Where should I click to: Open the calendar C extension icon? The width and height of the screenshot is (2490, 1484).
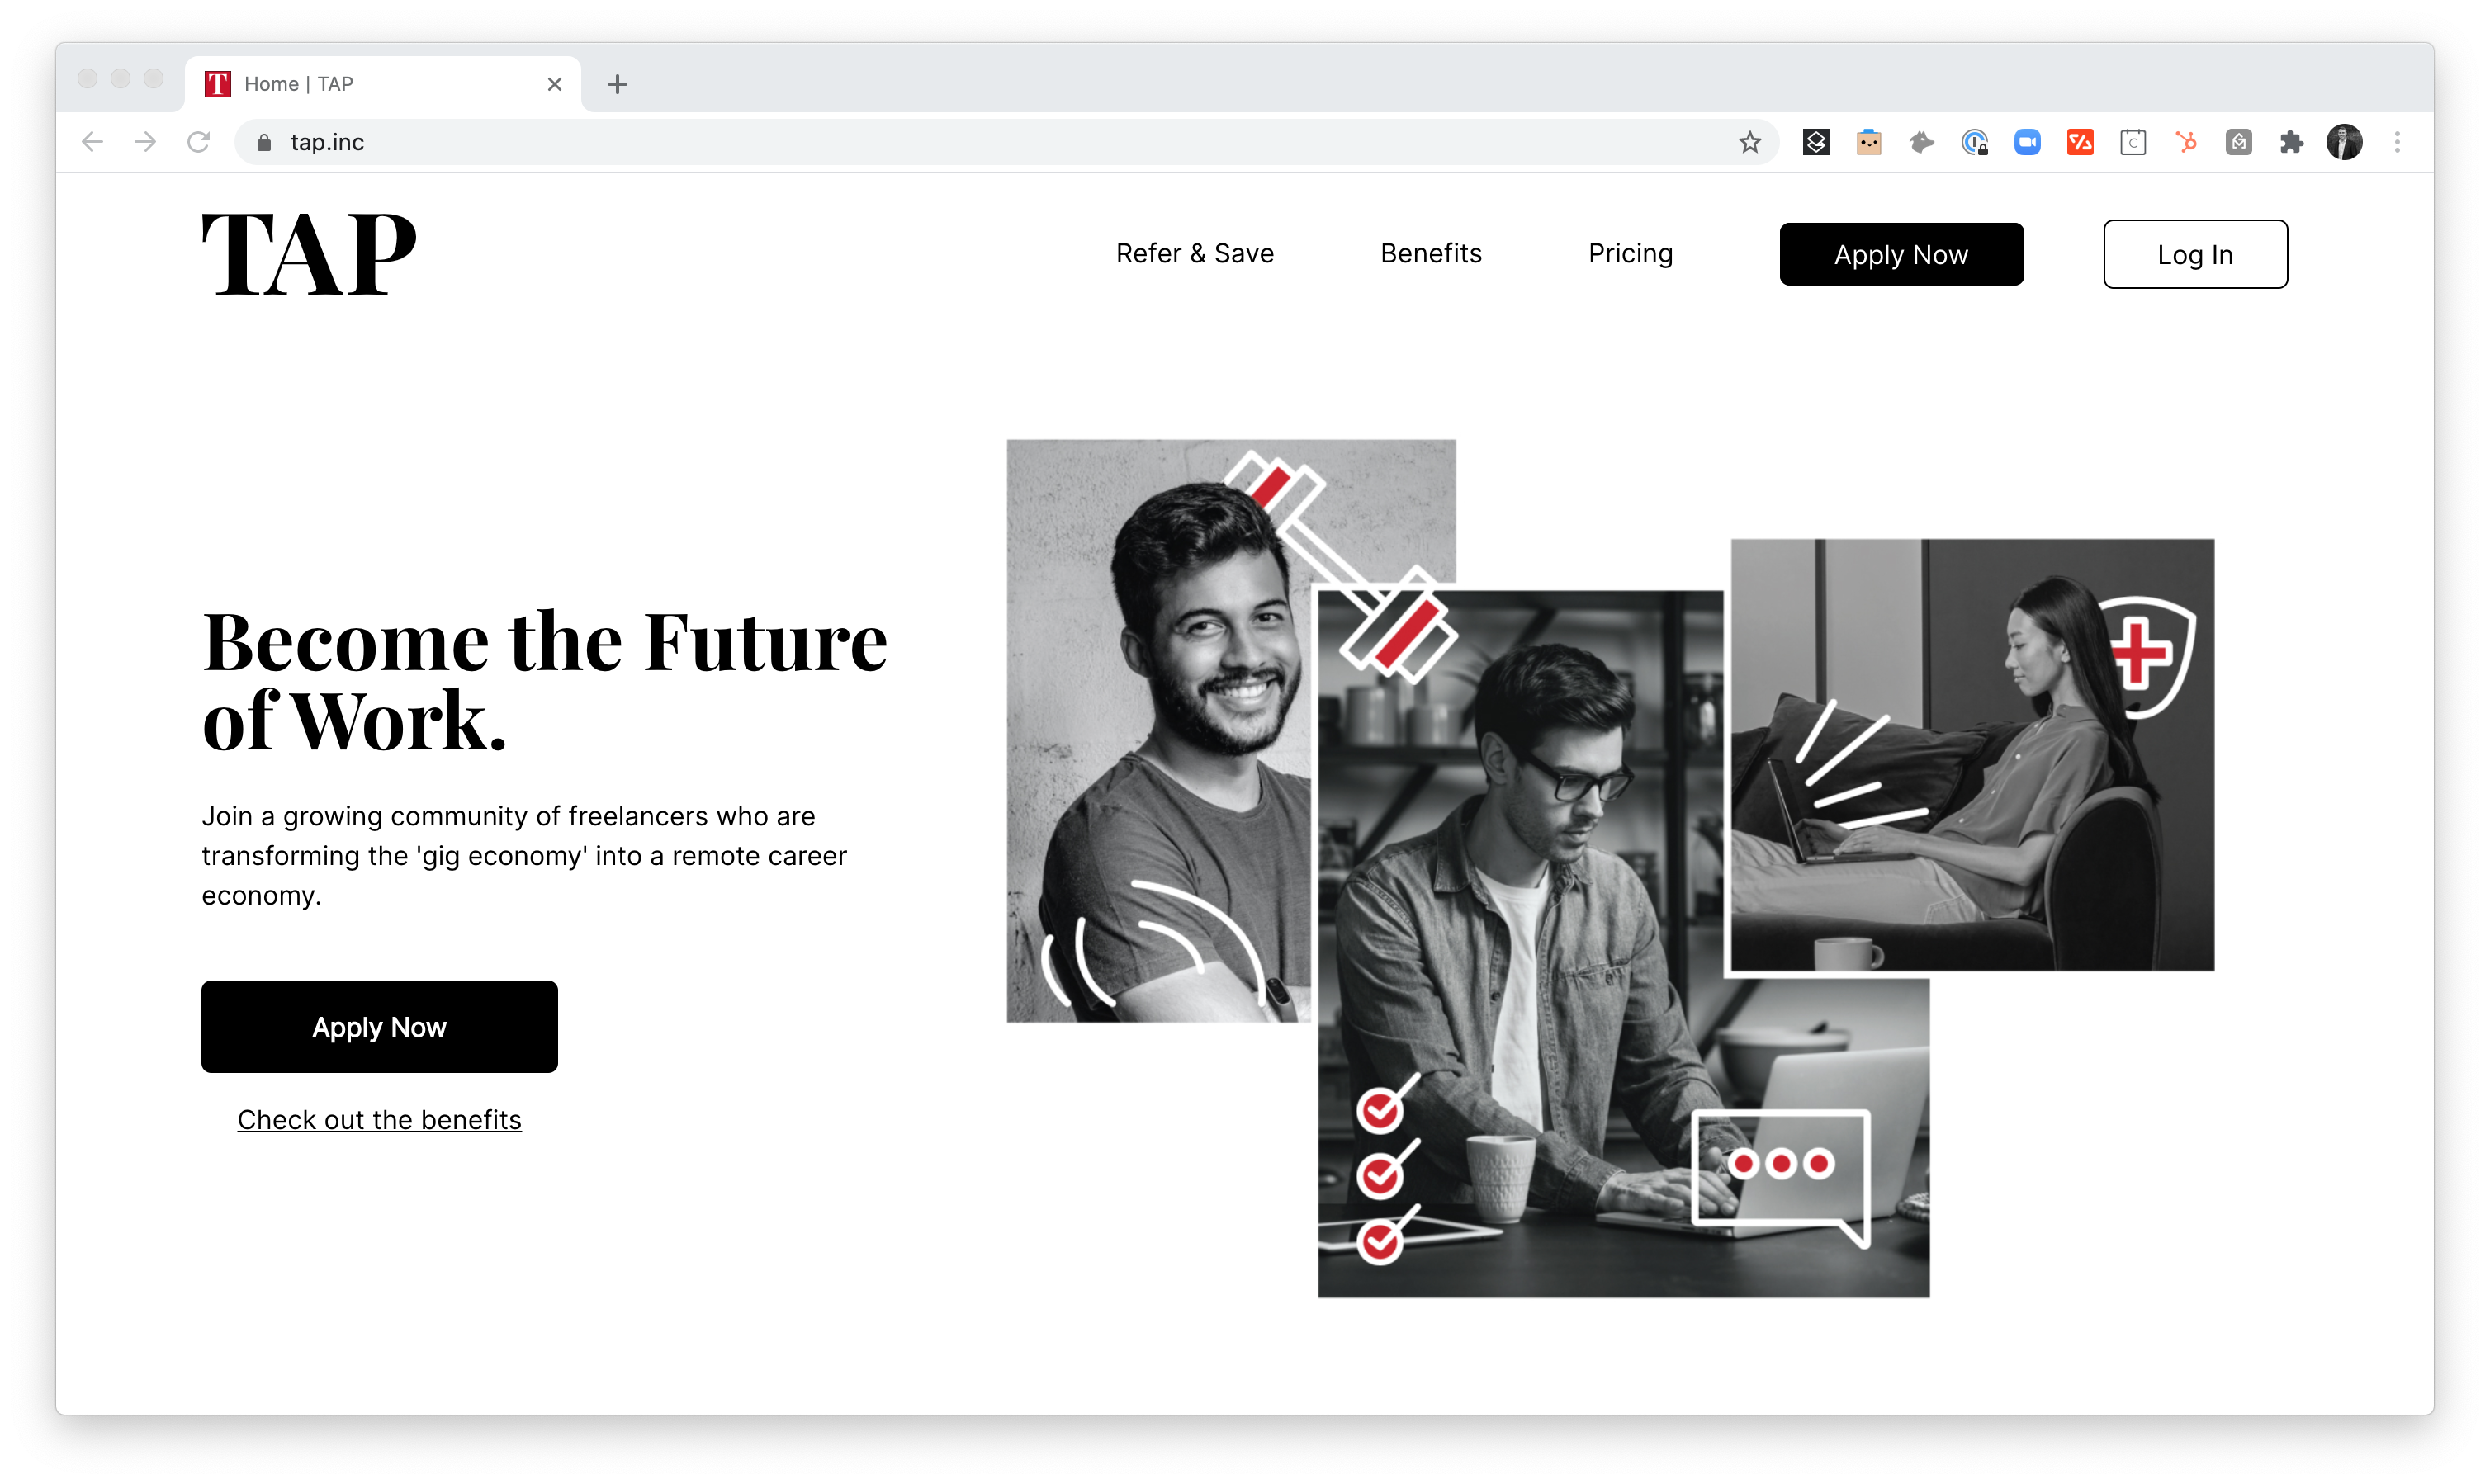click(2132, 143)
